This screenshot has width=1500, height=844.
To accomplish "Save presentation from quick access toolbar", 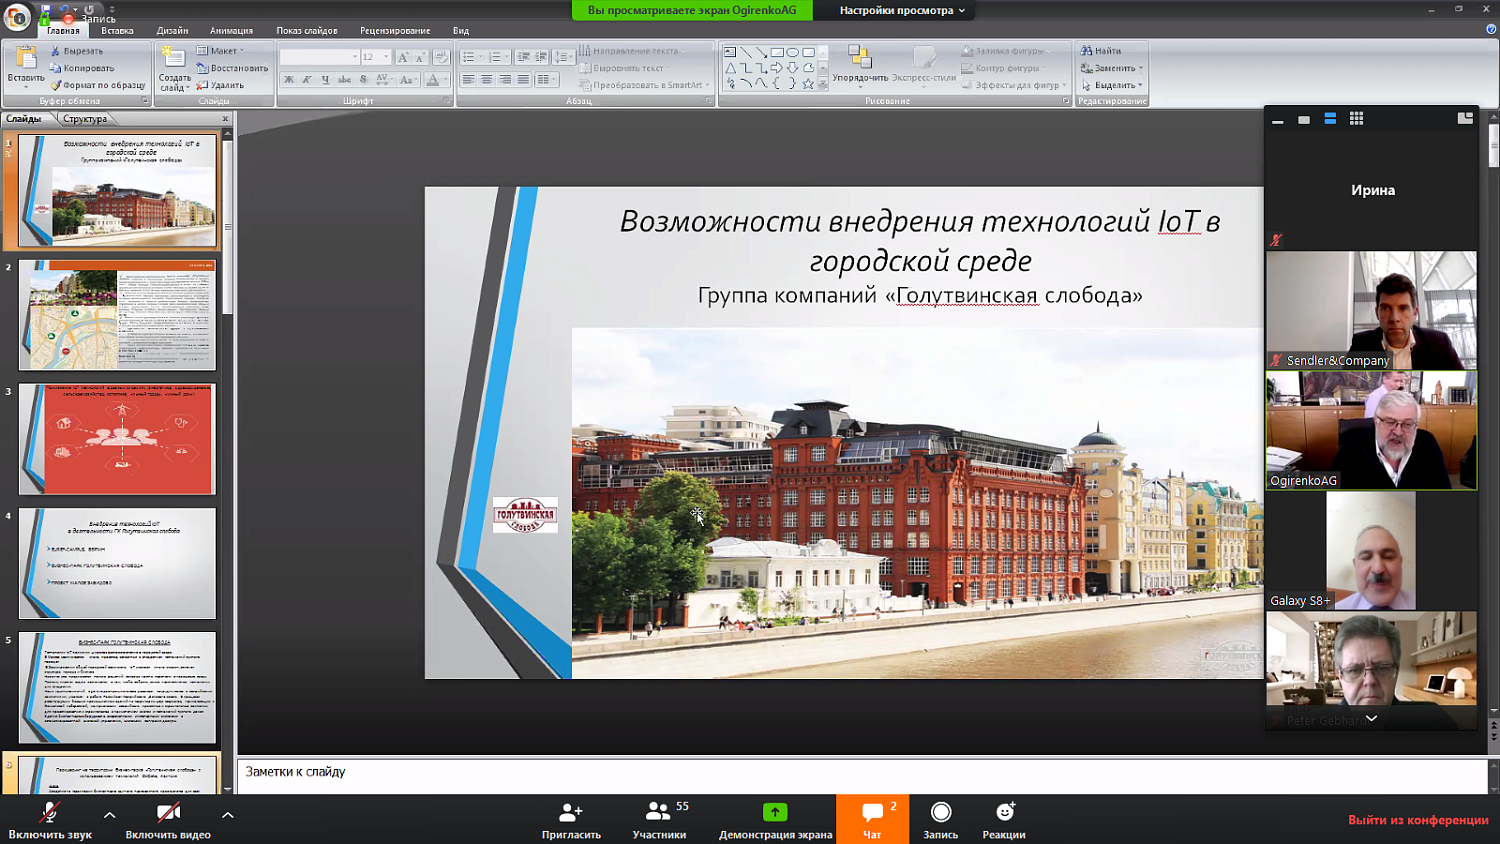I will click(x=46, y=10).
